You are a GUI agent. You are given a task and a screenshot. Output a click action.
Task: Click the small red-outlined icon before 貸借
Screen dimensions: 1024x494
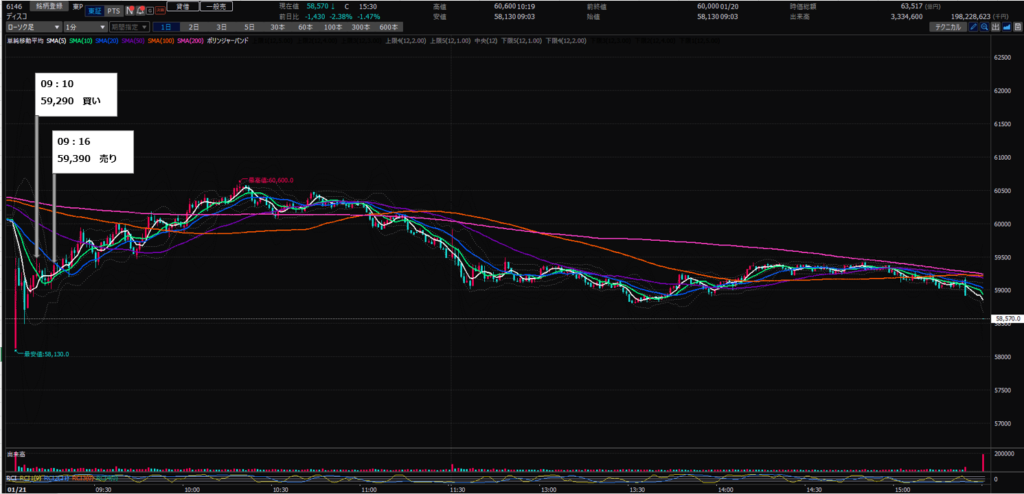[x=157, y=8]
